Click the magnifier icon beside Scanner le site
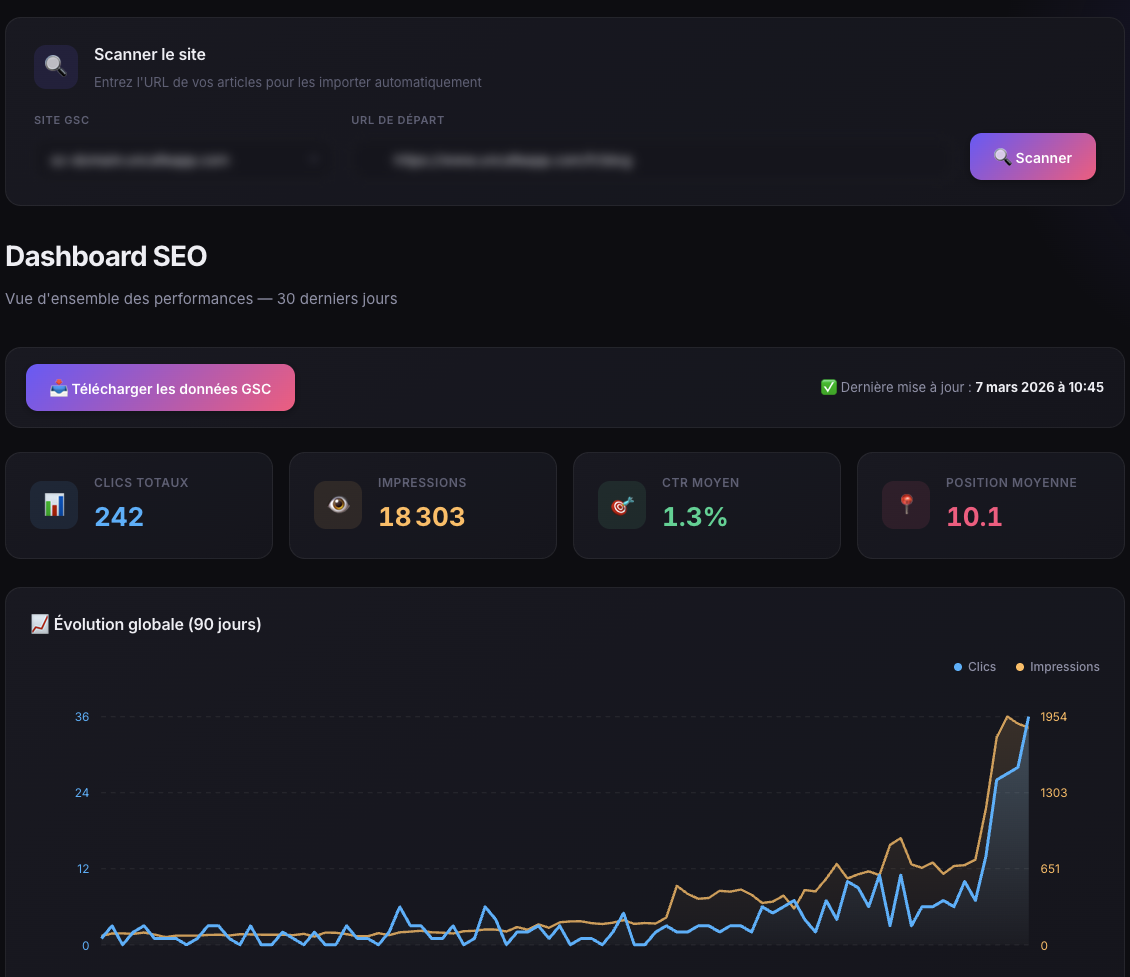The image size is (1130, 977). coord(56,66)
